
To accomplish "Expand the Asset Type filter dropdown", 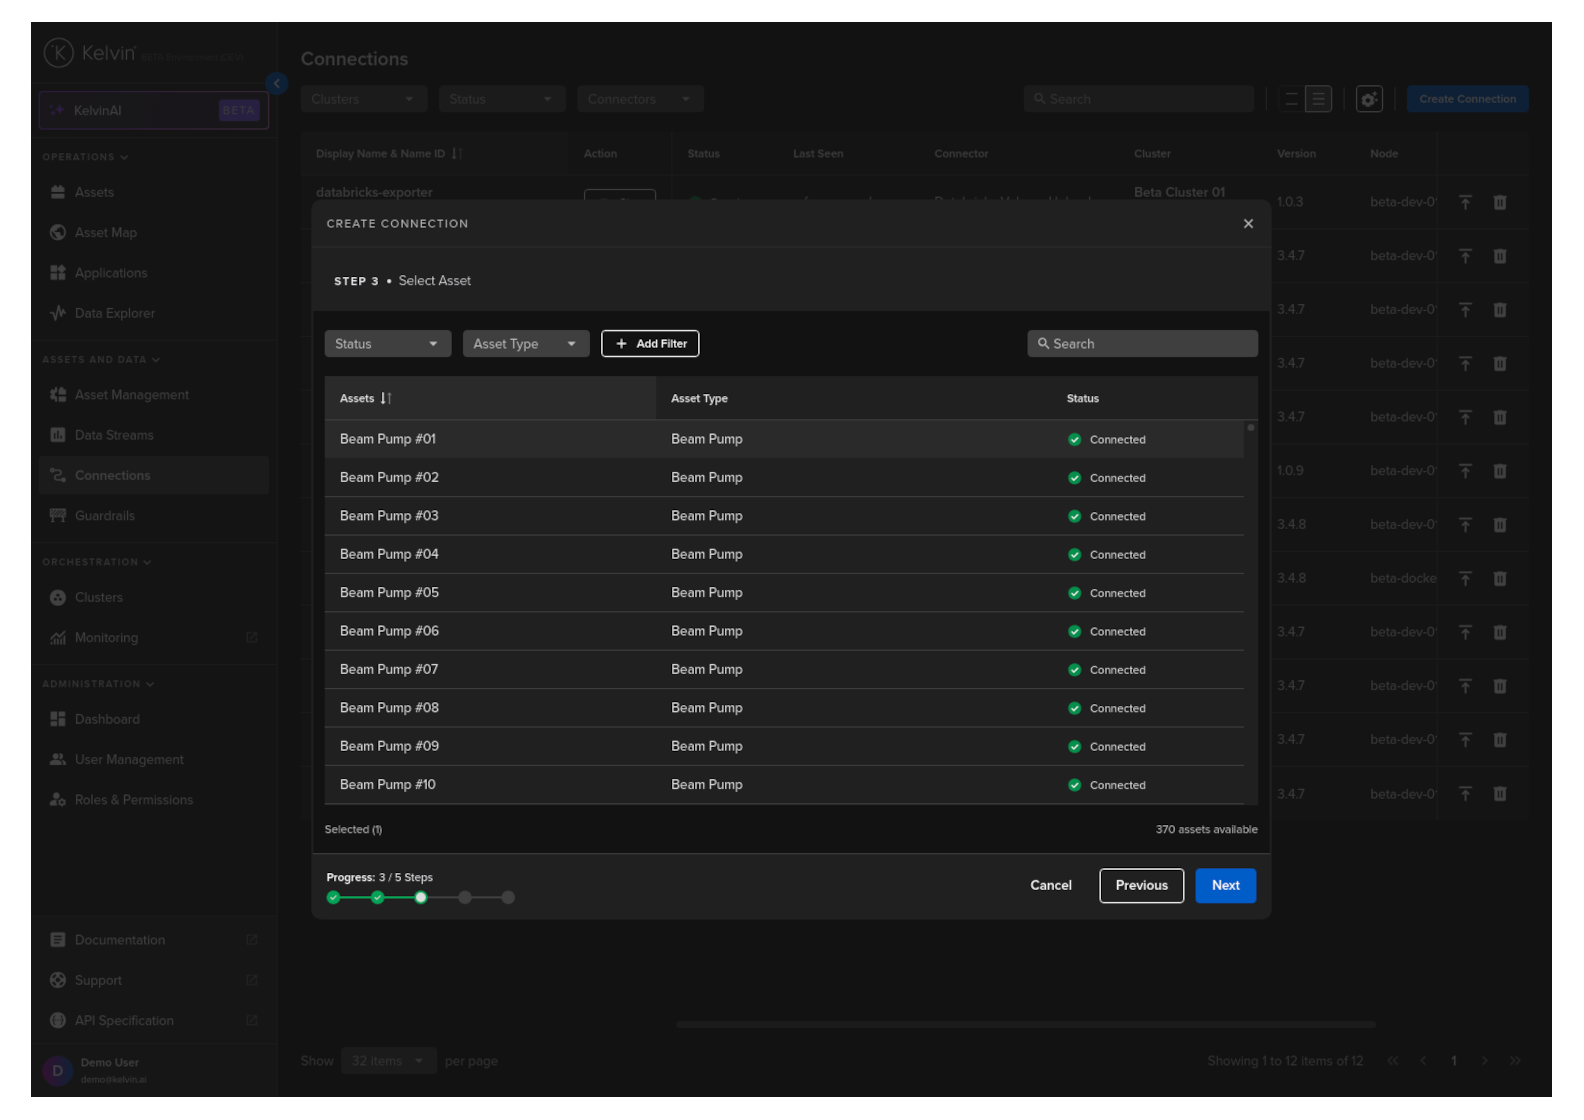I will tap(525, 344).
